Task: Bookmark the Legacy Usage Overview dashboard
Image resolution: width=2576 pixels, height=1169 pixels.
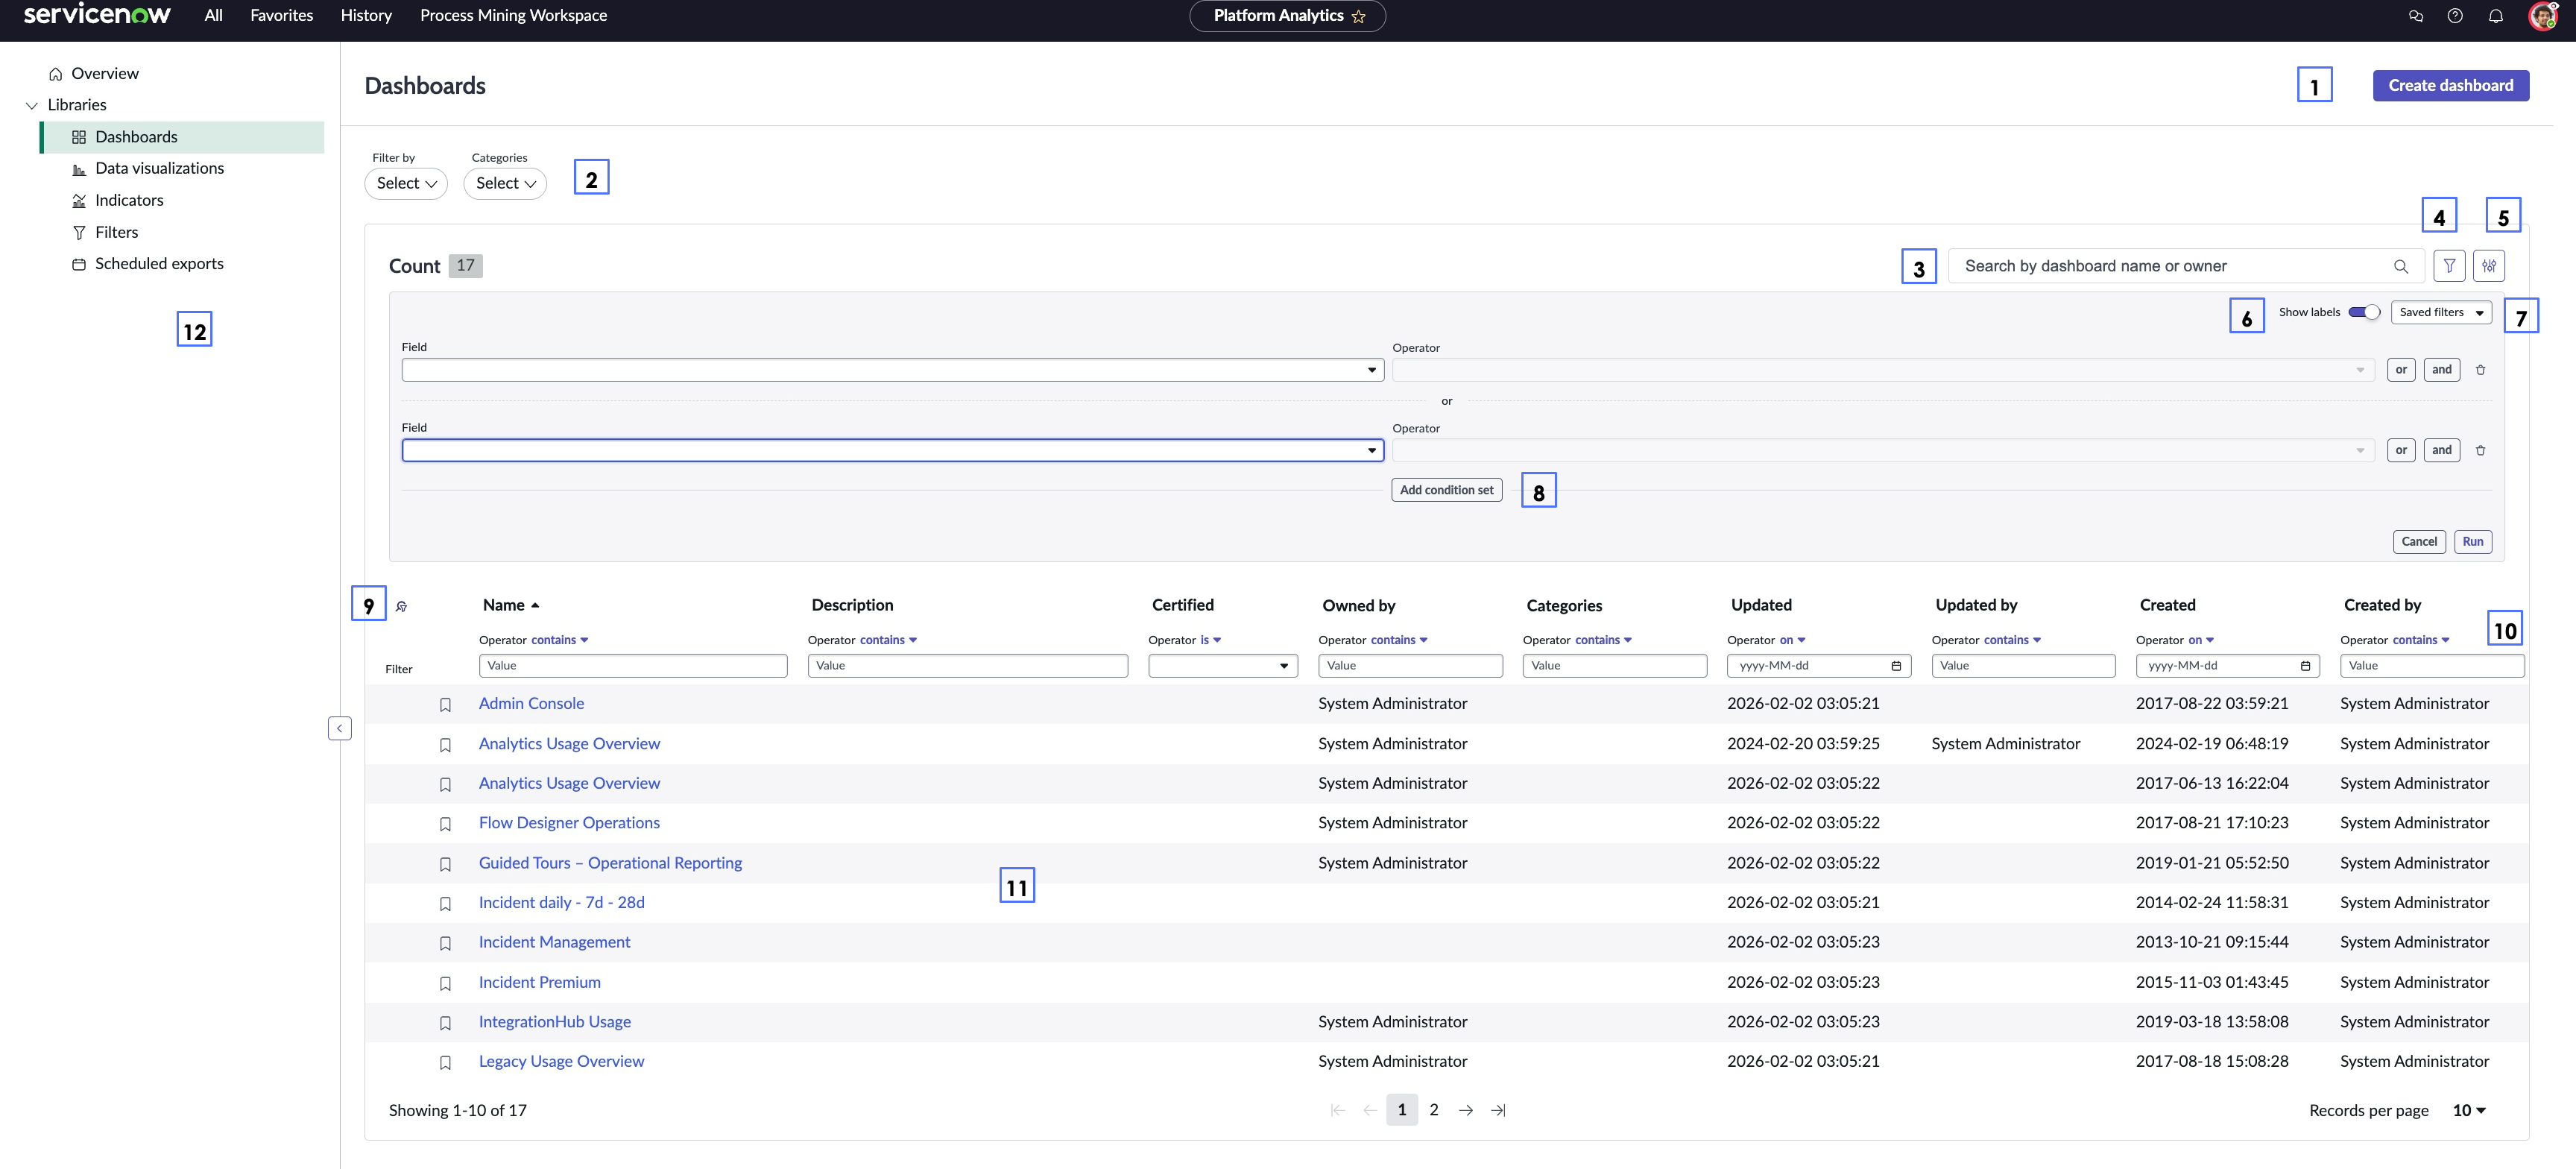Action: (x=446, y=1062)
